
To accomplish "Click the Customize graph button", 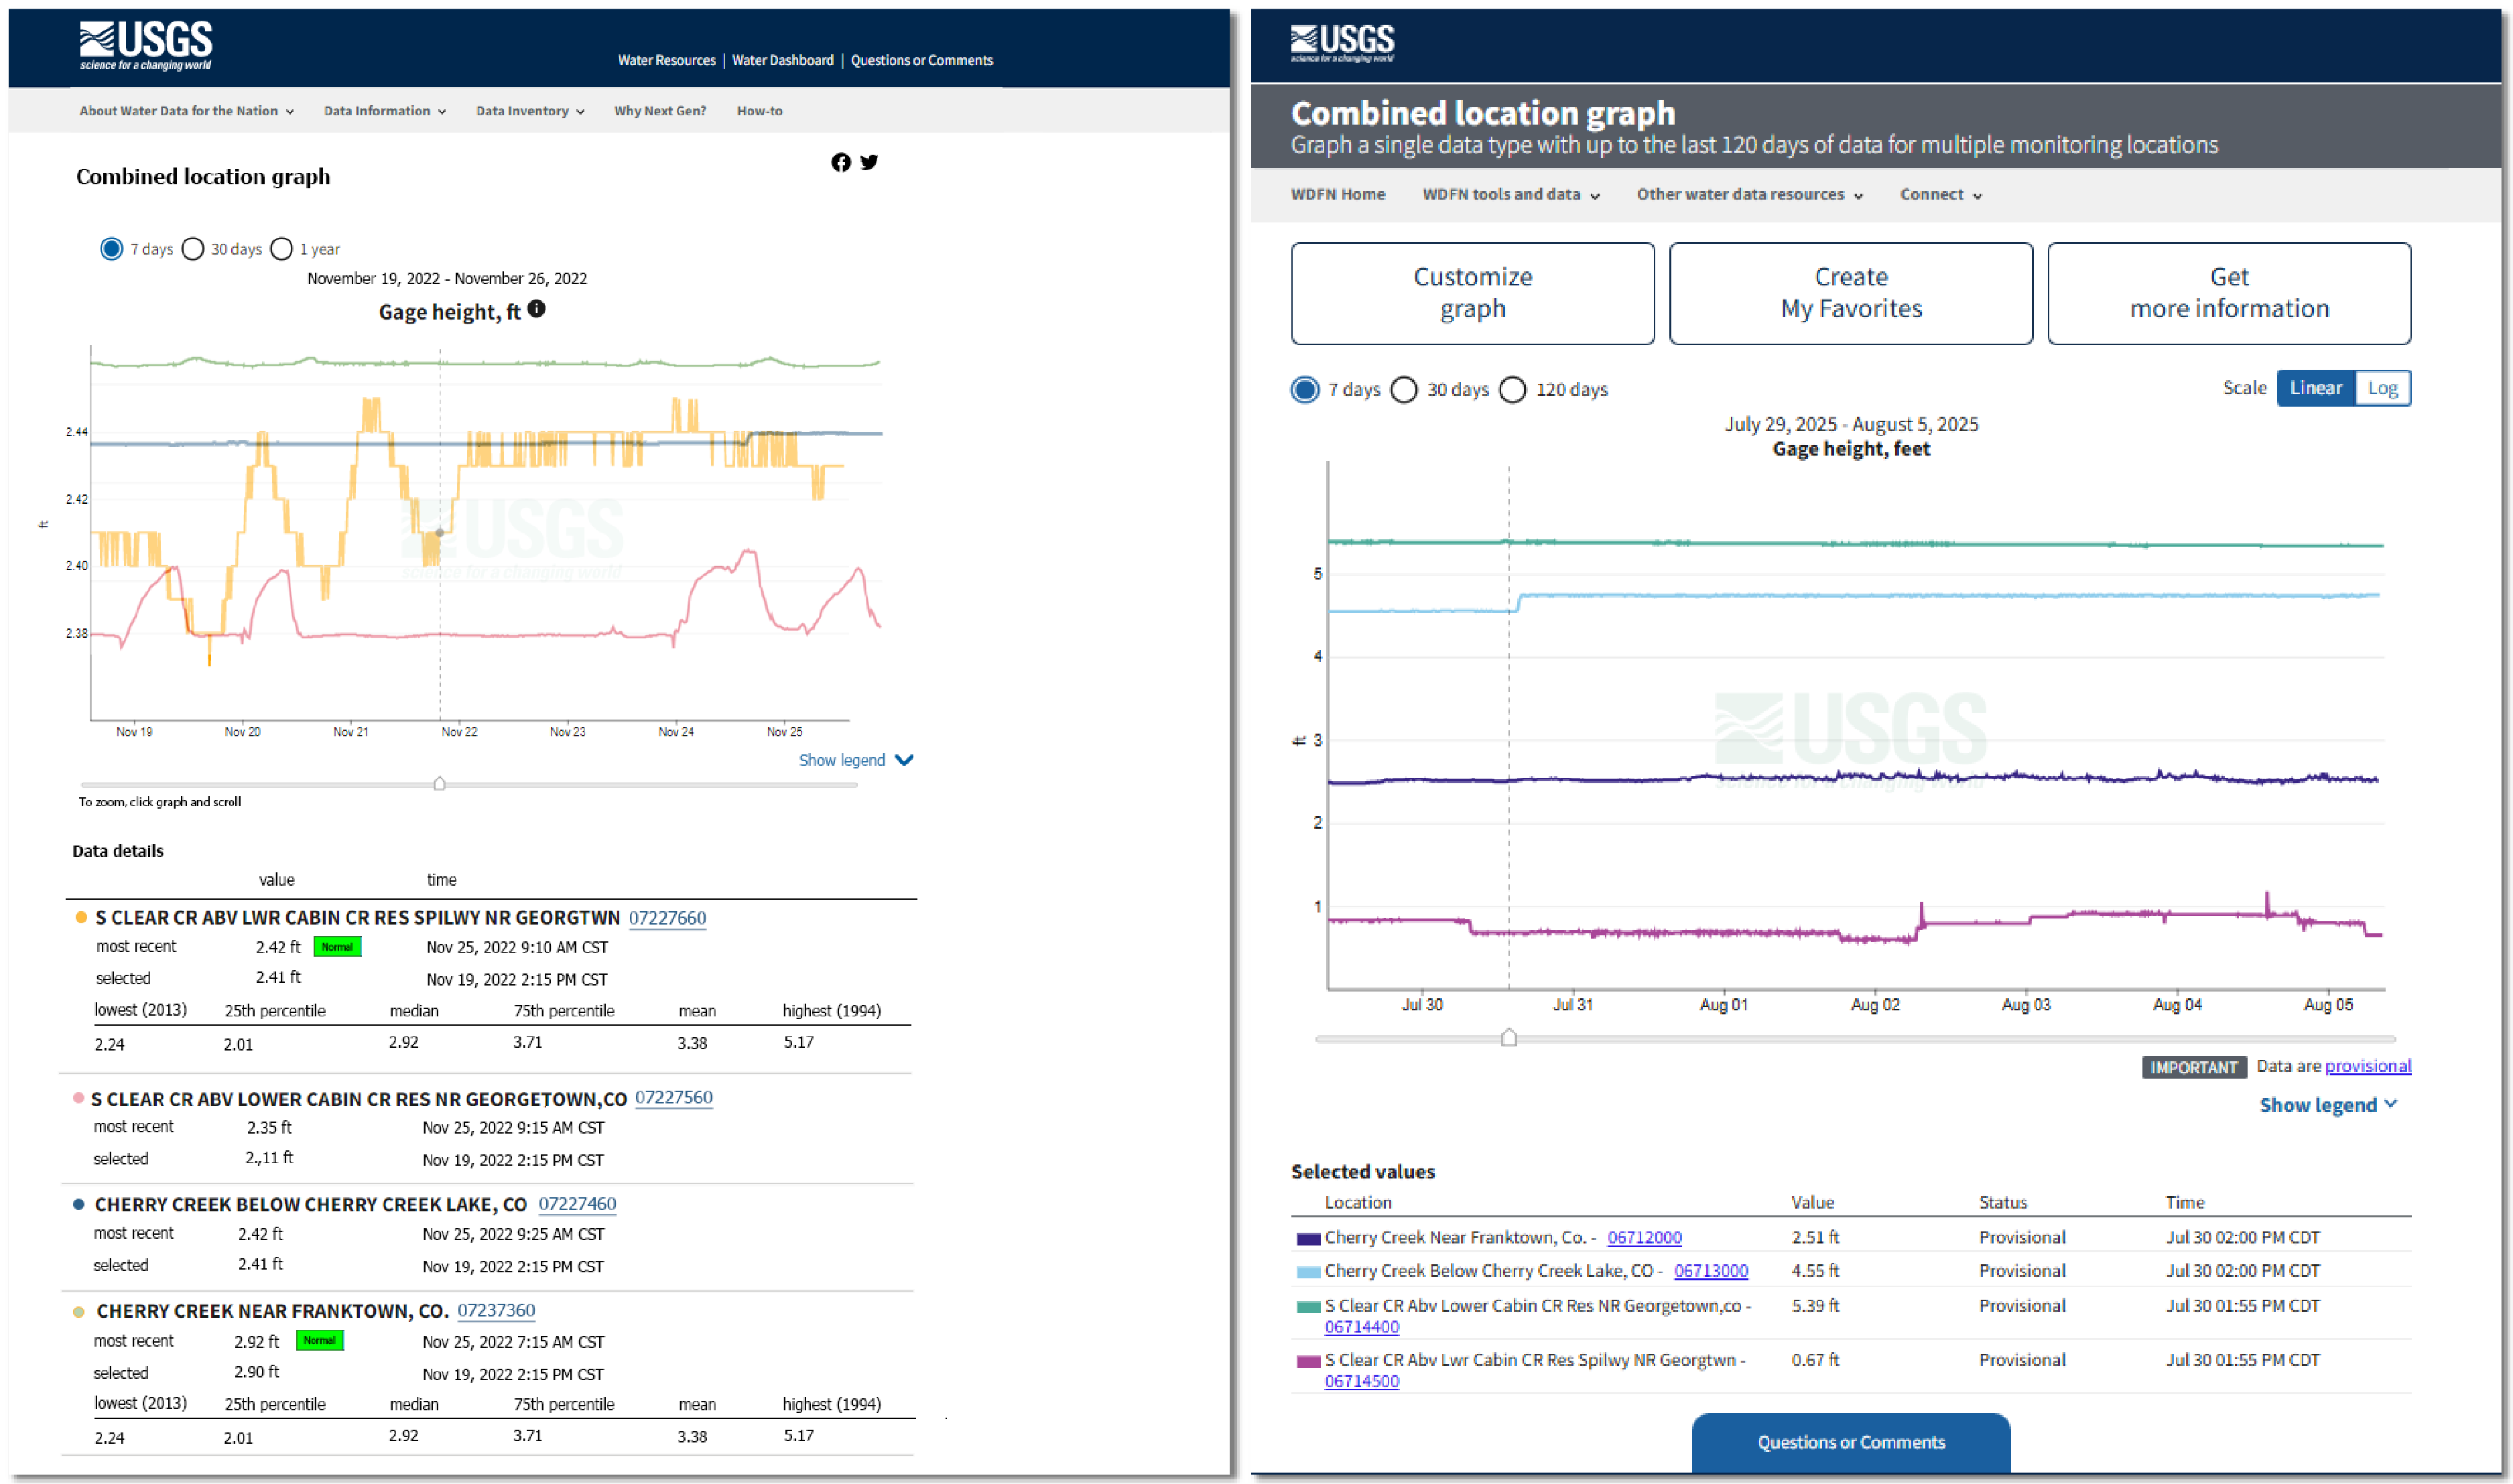I will [1472, 293].
